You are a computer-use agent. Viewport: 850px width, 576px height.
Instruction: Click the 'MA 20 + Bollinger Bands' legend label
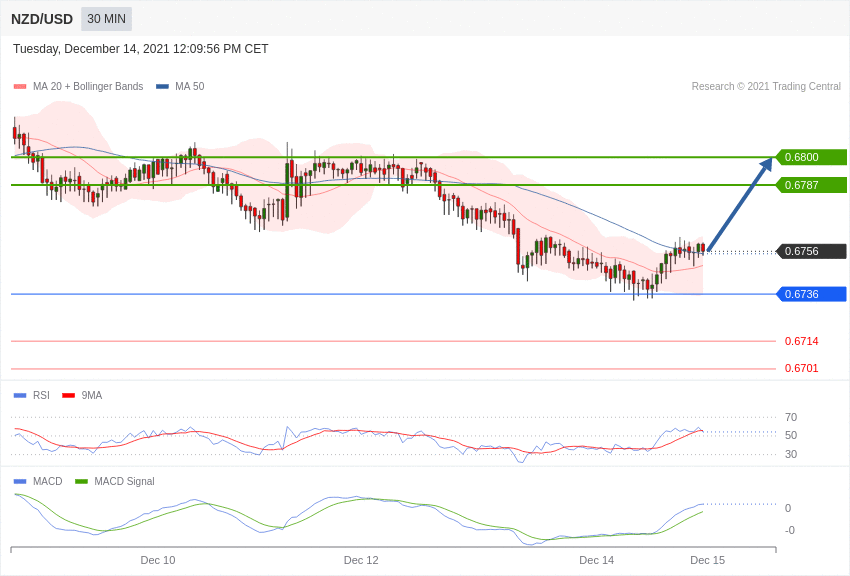(x=88, y=86)
